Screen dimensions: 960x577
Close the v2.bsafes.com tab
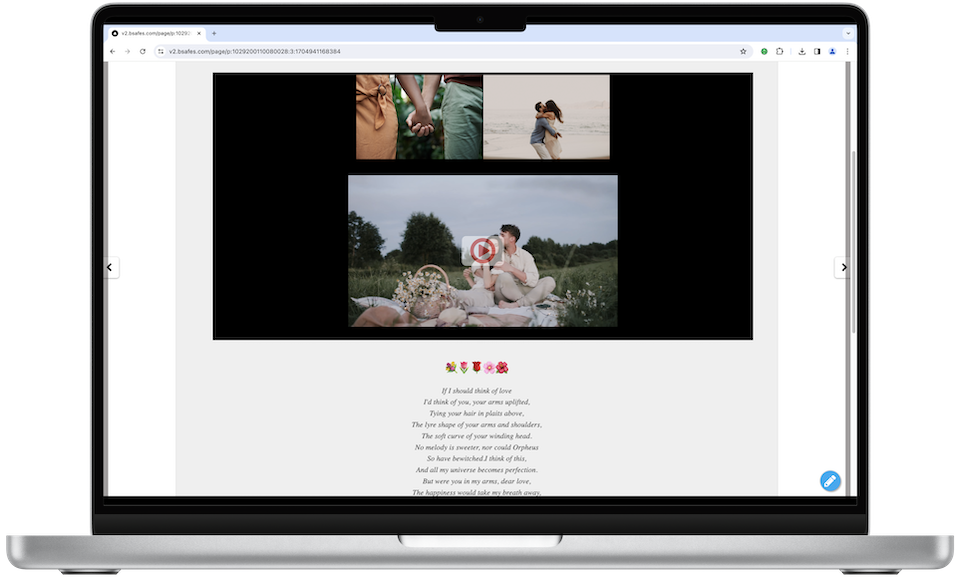[199, 33]
